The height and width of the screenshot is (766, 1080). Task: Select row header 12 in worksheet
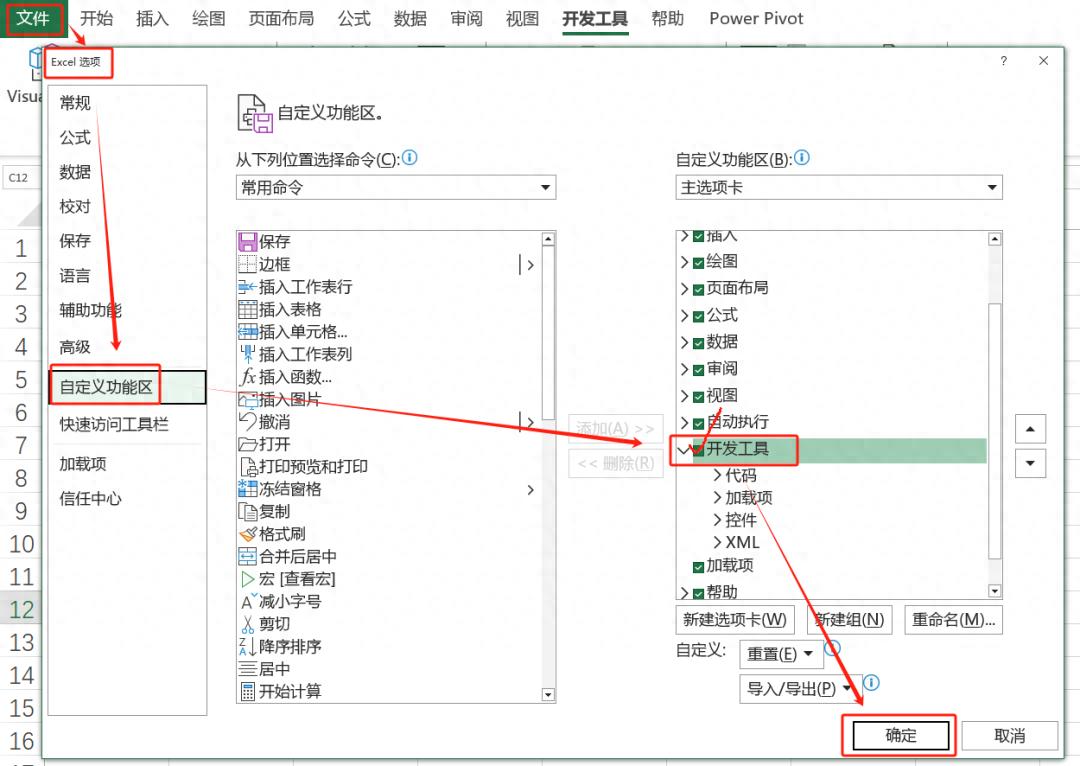pos(21,609)
